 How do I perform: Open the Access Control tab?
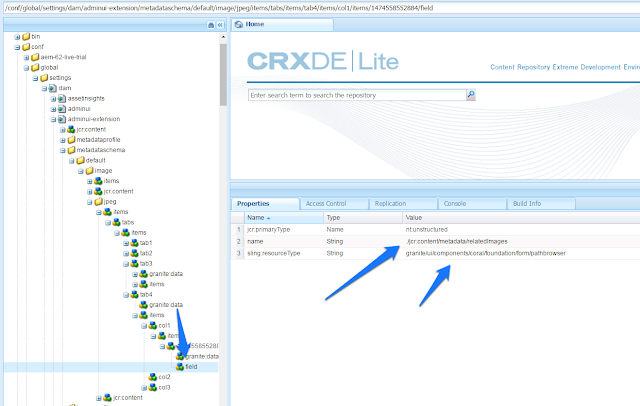pos(334,204)
